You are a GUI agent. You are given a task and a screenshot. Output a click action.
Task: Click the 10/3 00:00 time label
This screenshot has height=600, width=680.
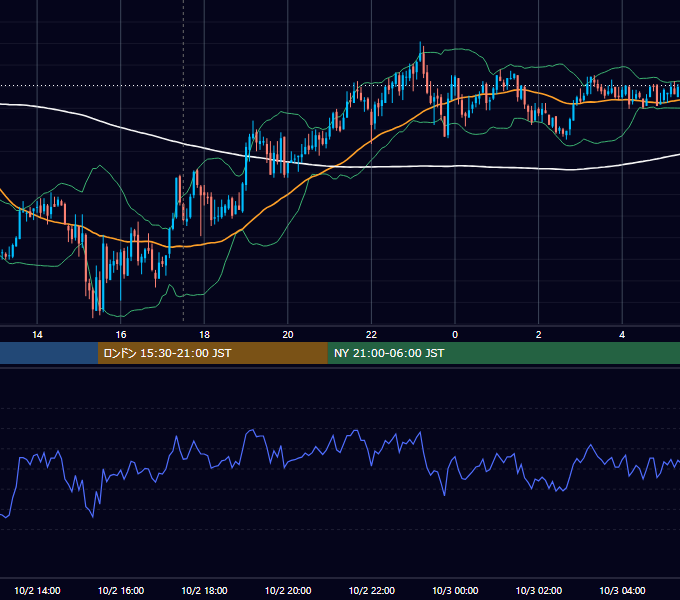[455, 590]
